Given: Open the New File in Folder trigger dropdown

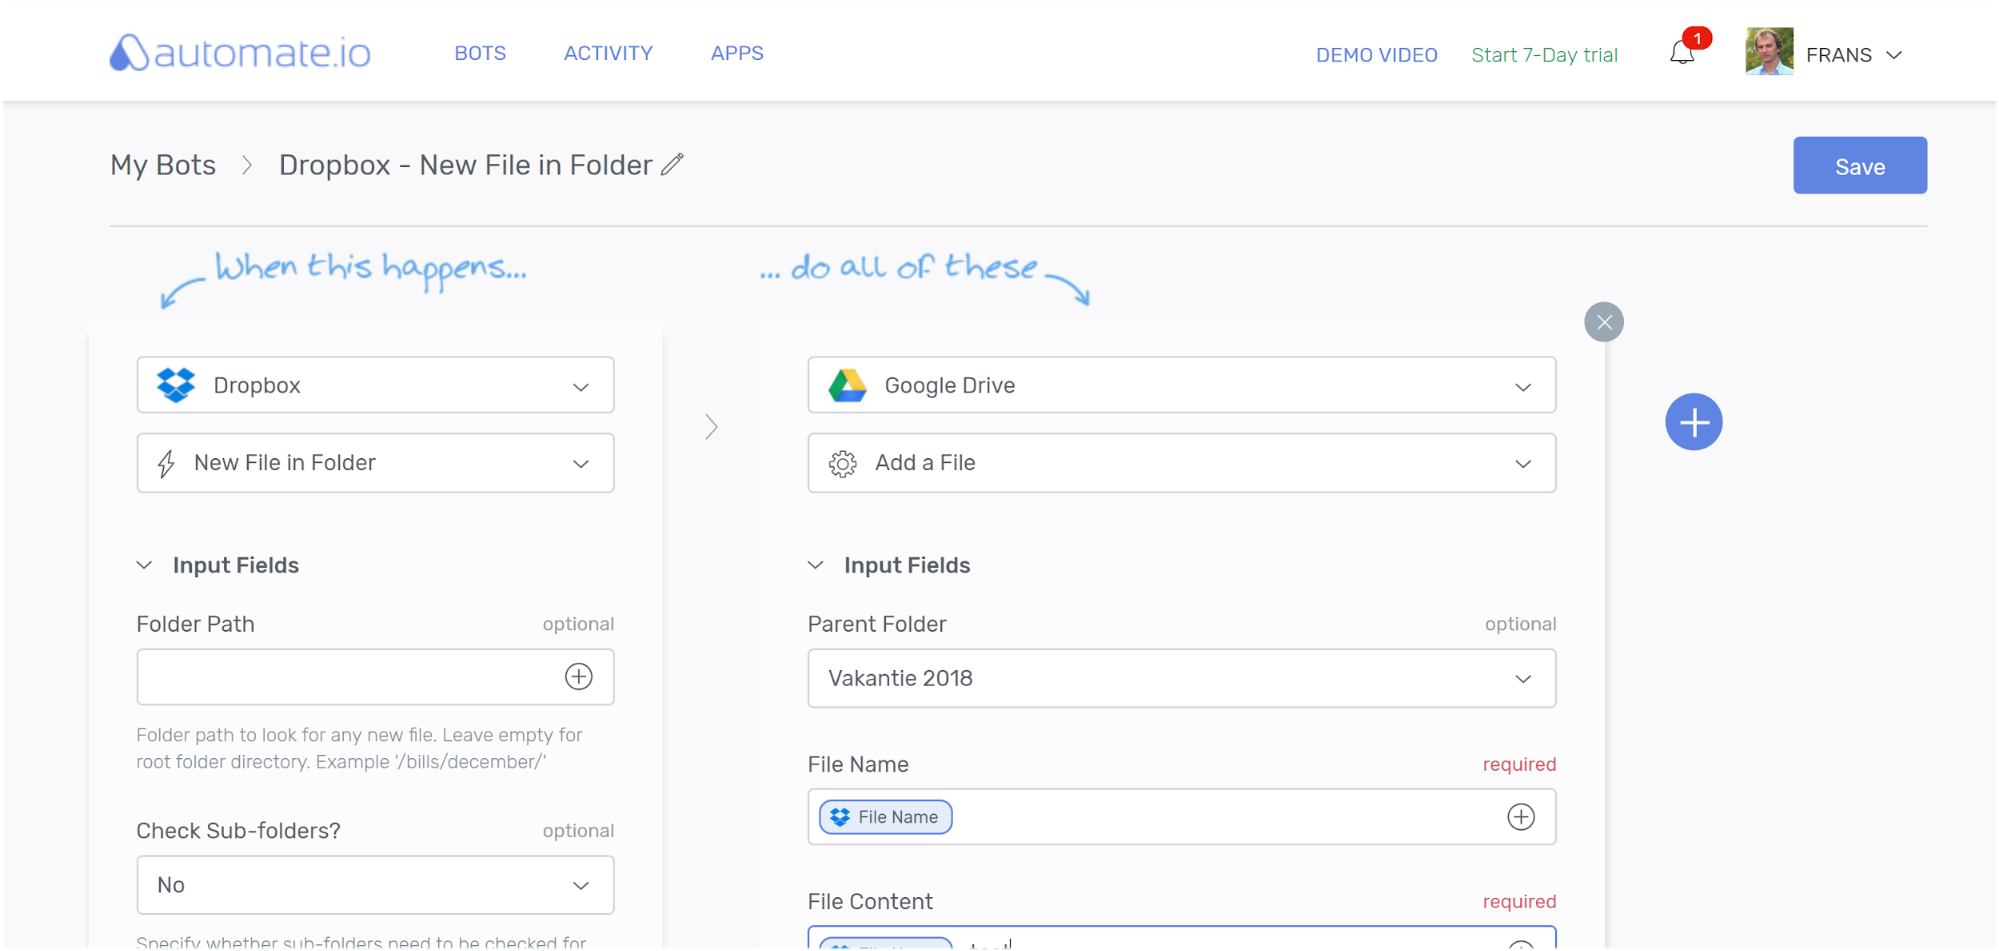Looking at the screenshot, I should coord(376,463).
